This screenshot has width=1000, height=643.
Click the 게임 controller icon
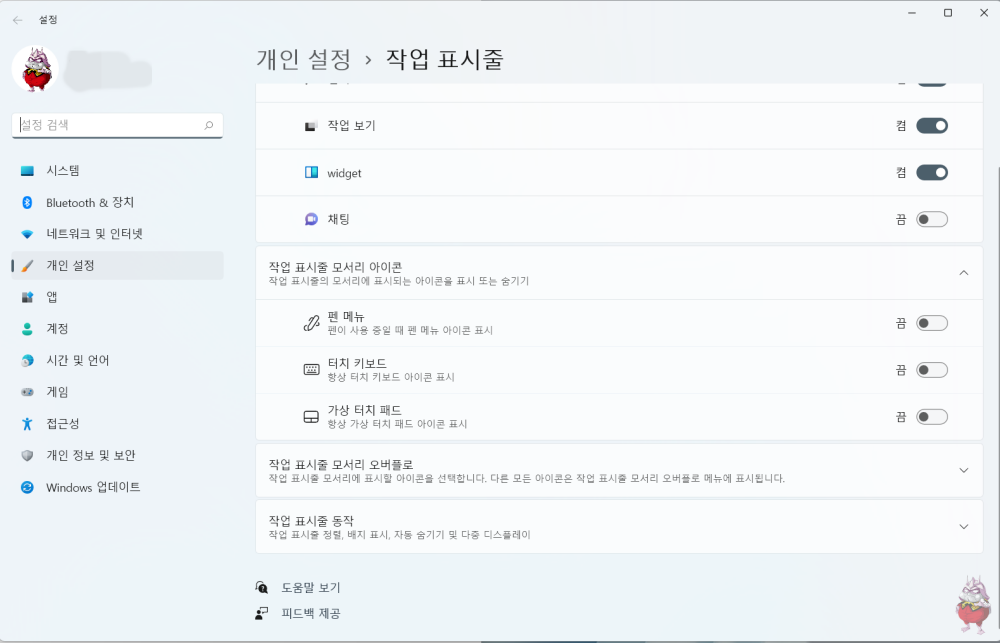[27, 392]
